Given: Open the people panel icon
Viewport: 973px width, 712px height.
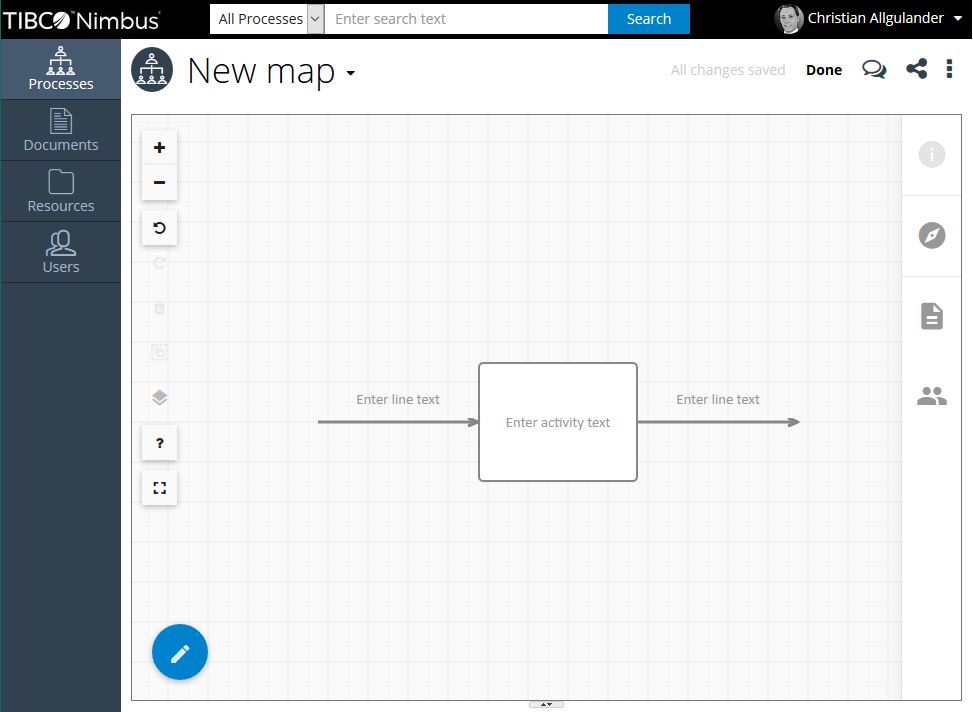Looking at the screenshot, I should (x=931, y=396).
